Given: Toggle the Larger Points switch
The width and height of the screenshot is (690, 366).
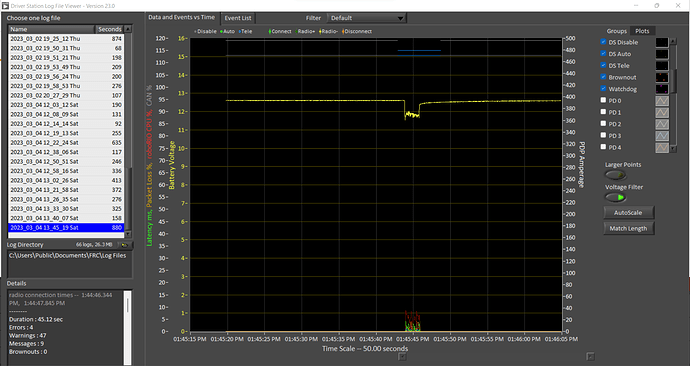Looking at the screenshot, I should click(616, 175).
